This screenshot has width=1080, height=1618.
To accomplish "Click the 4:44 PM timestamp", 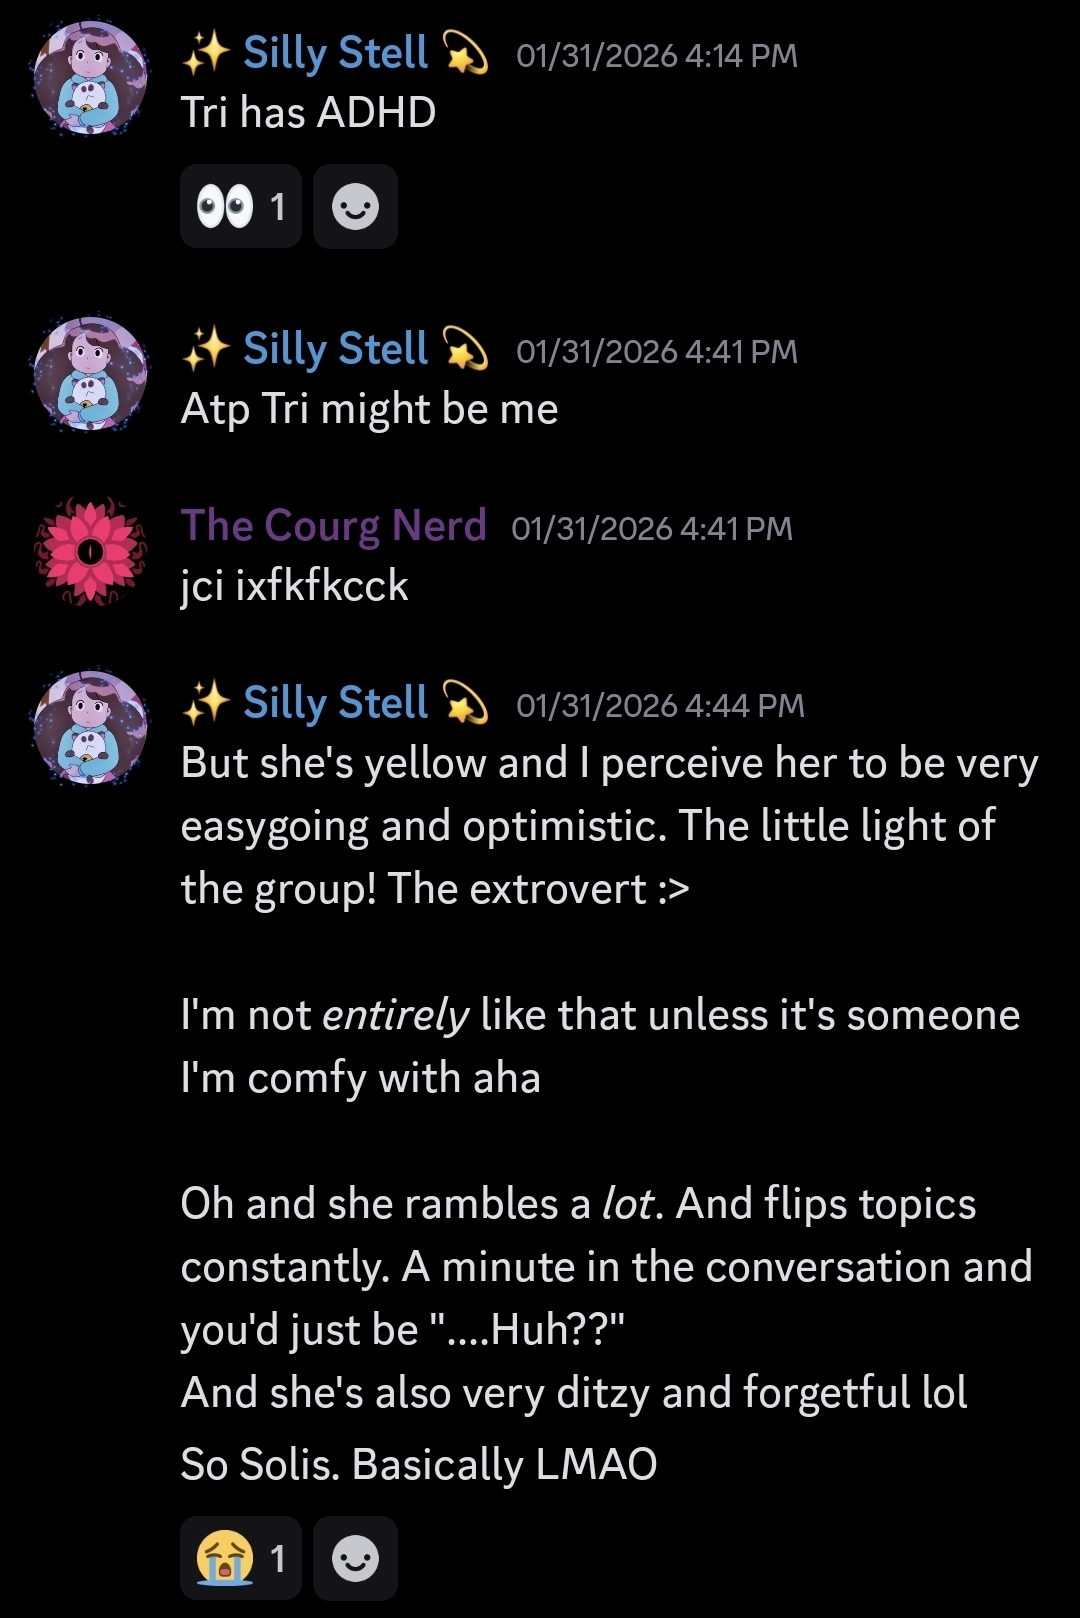I will pos(660,706).
